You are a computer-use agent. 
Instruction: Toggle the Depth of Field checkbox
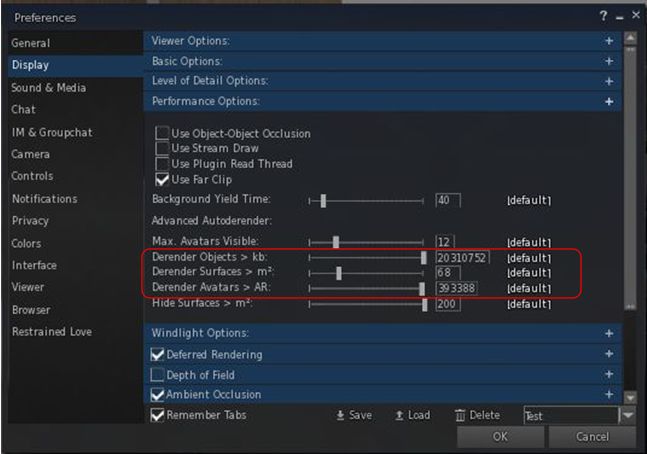pos(158,374)
